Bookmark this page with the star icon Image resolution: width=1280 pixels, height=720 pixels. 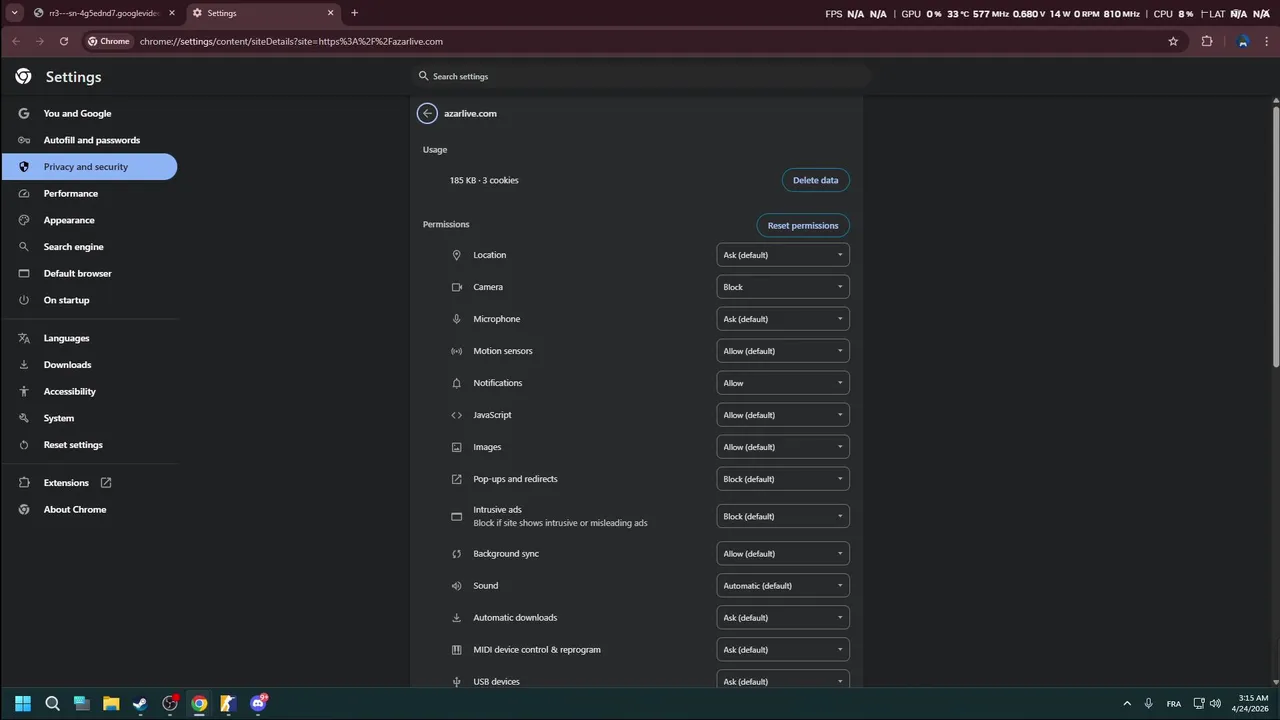click(1173, 41)
